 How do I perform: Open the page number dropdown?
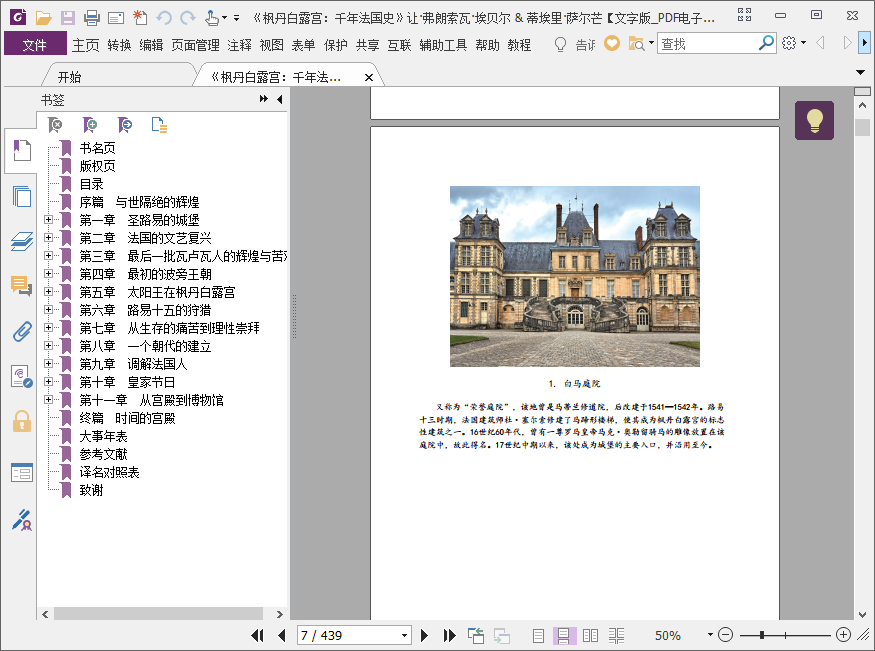[404, 635]
